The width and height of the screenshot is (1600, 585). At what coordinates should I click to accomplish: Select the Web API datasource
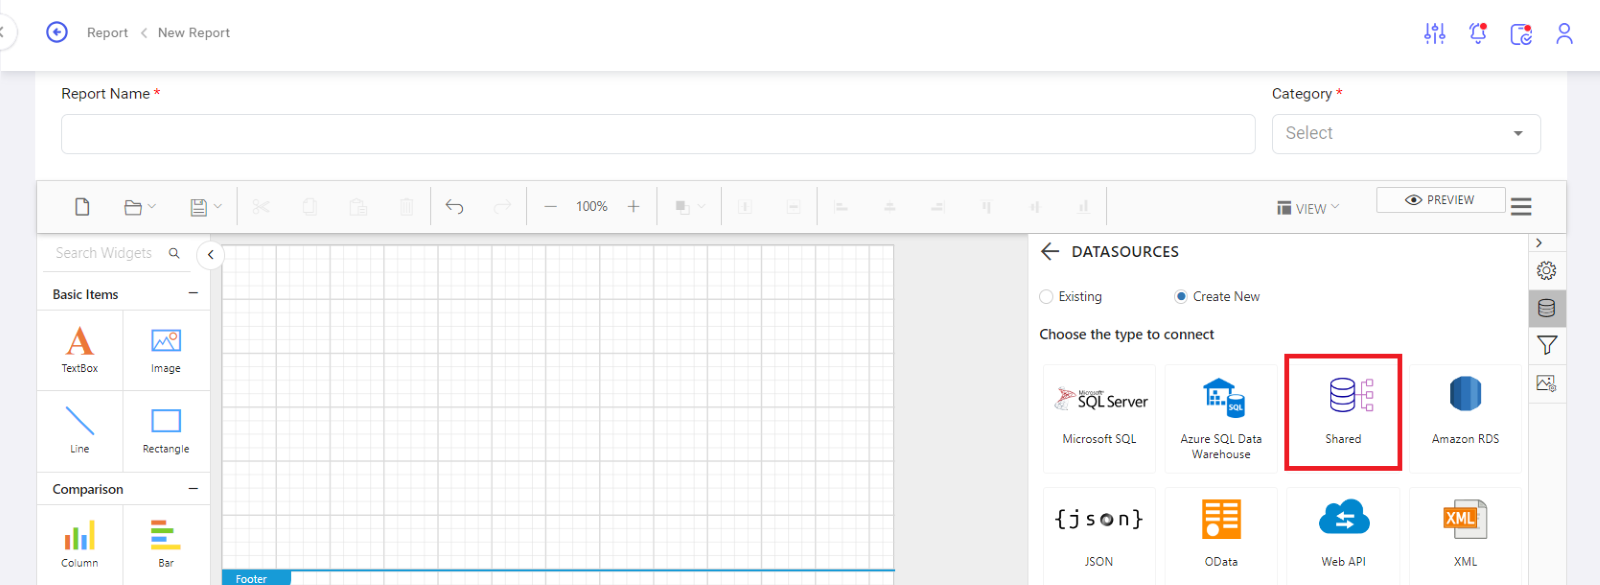(1343, 533)
